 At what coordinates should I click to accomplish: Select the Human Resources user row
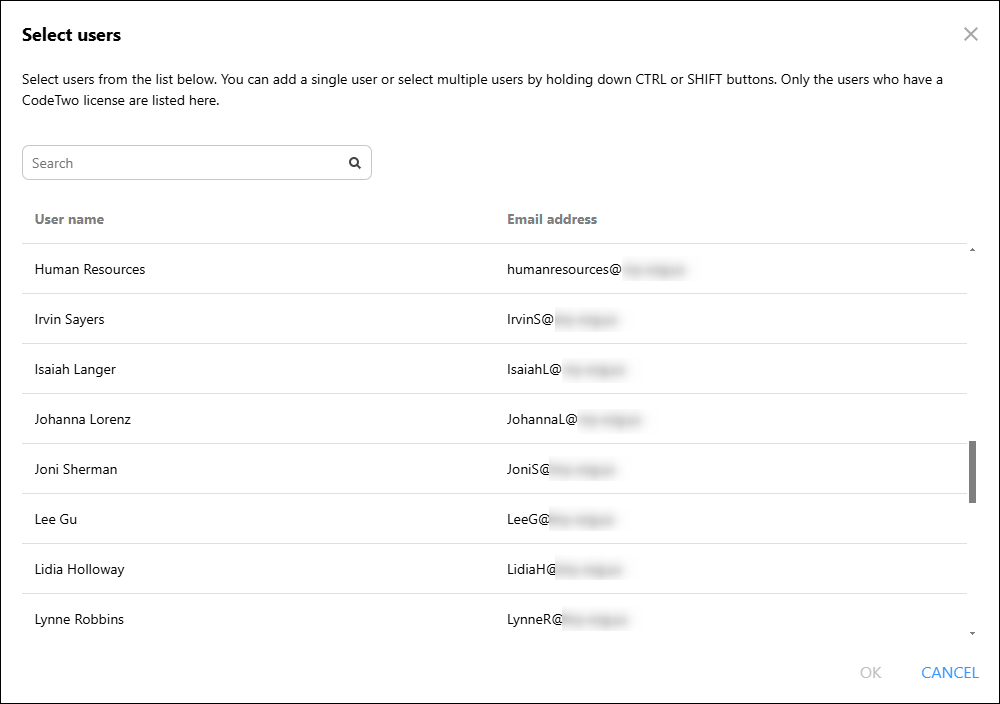(494, 269)
